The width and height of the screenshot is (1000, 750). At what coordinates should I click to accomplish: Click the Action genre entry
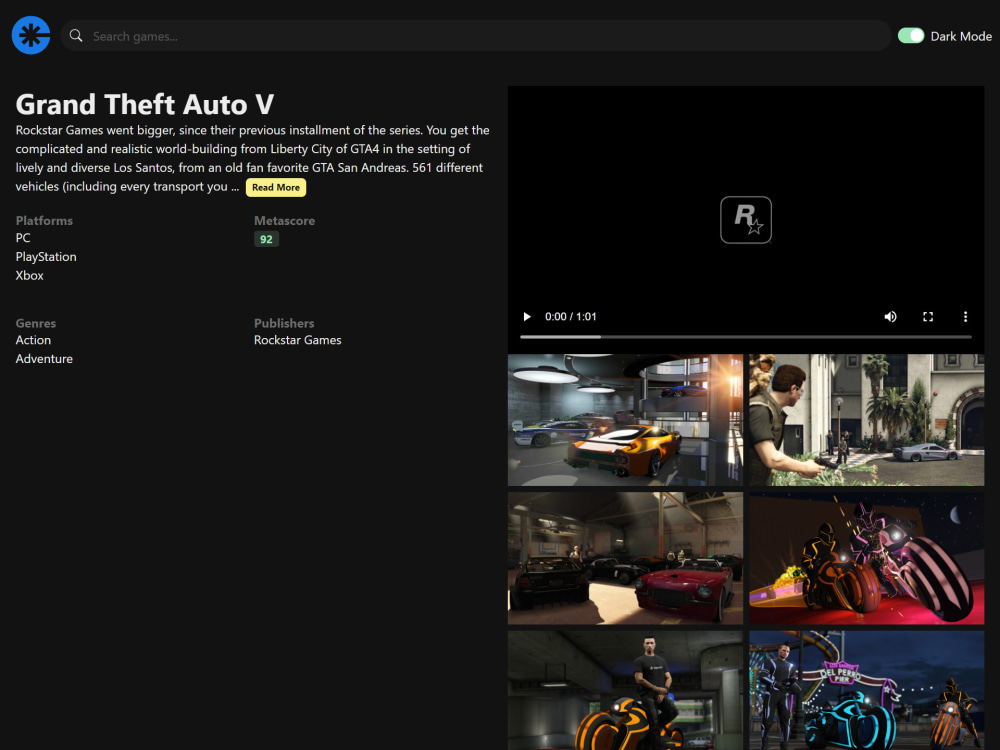[33, 340]
